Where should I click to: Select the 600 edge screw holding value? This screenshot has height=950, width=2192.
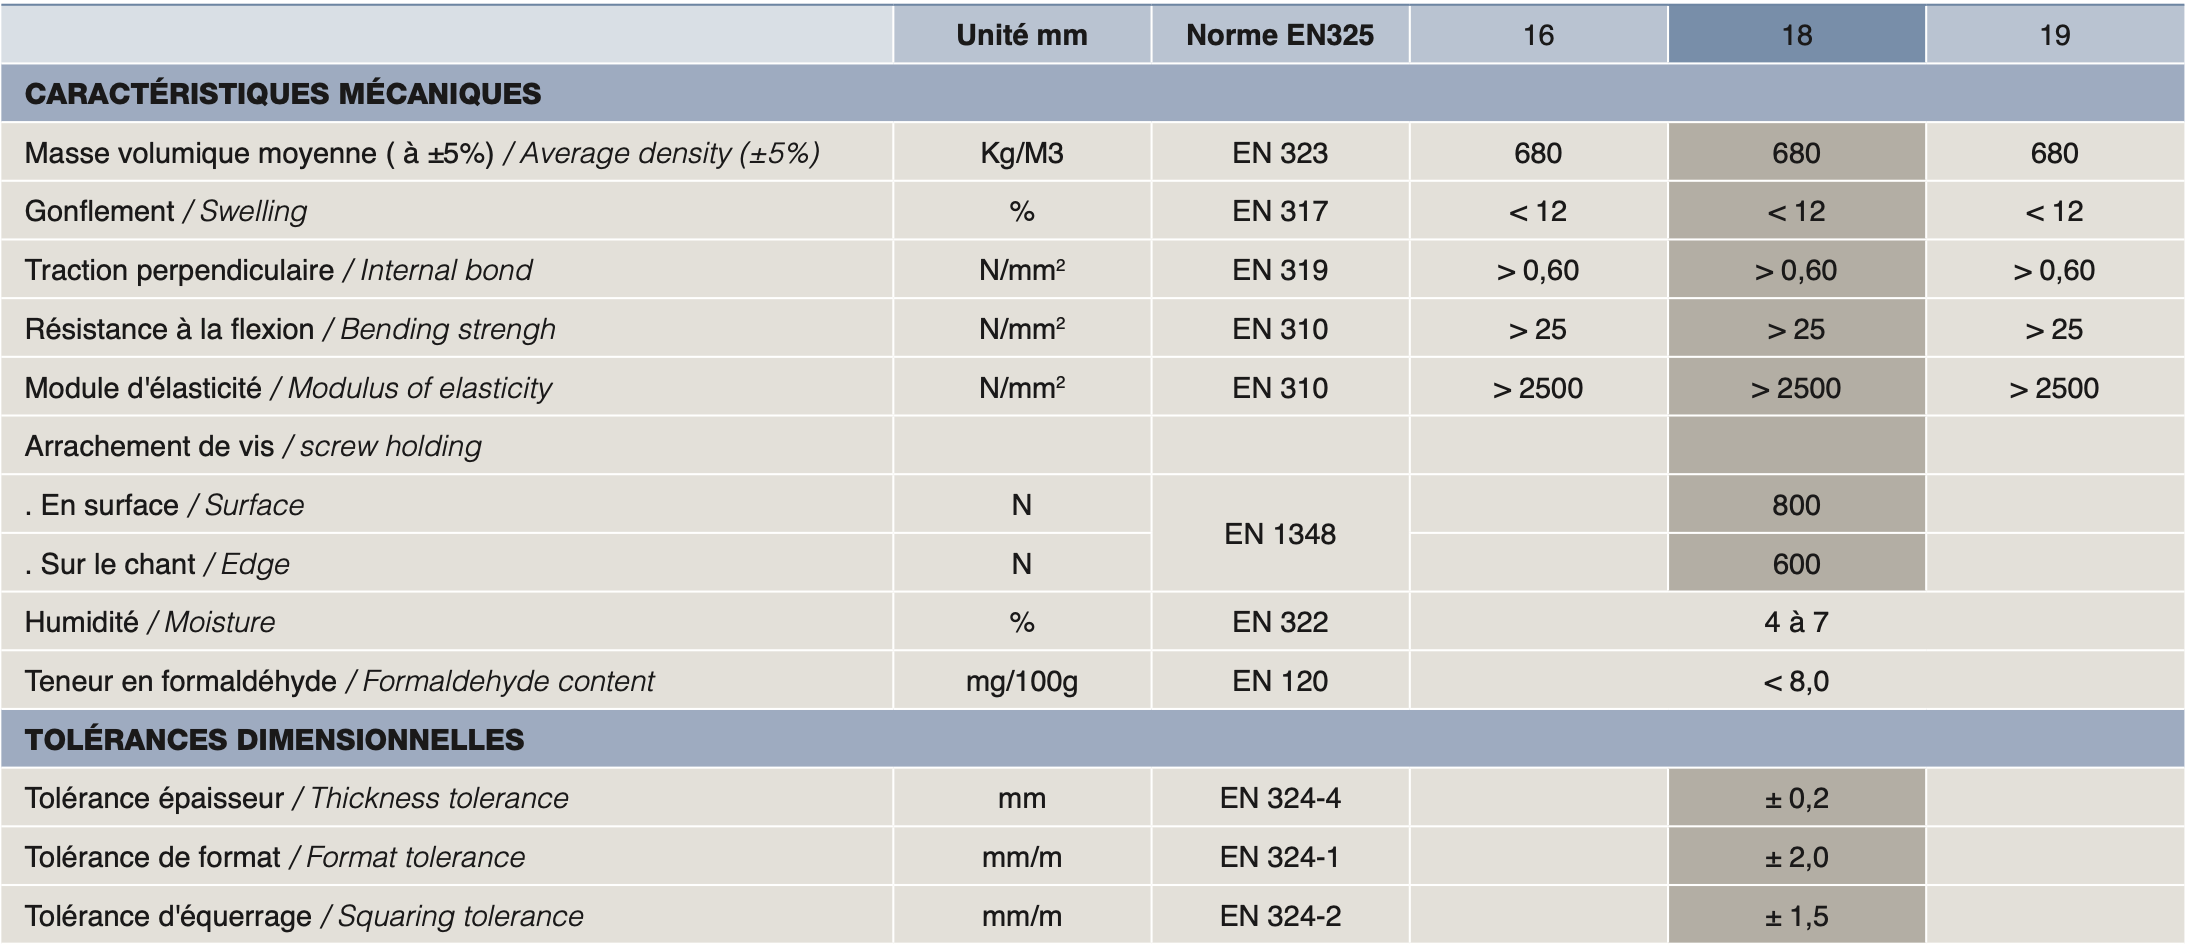1796,564
